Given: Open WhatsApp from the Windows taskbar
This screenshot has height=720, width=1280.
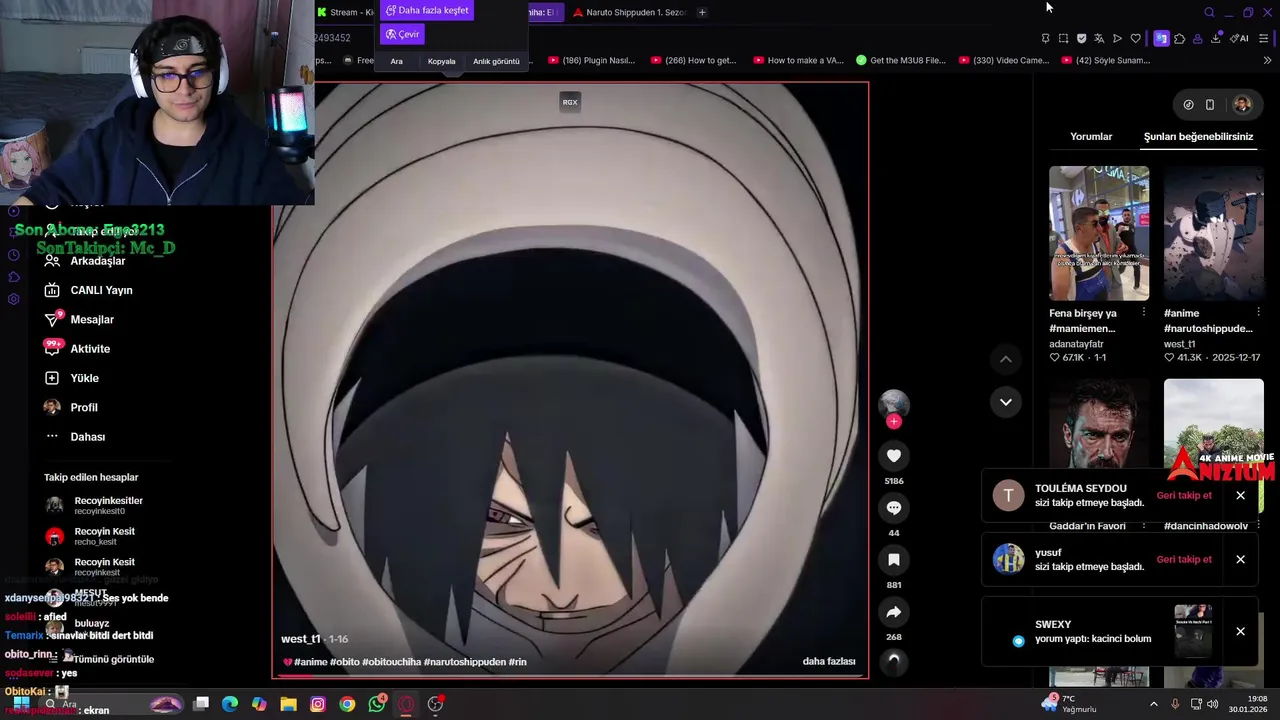Looking at the screenshot, I should [376, 704].
